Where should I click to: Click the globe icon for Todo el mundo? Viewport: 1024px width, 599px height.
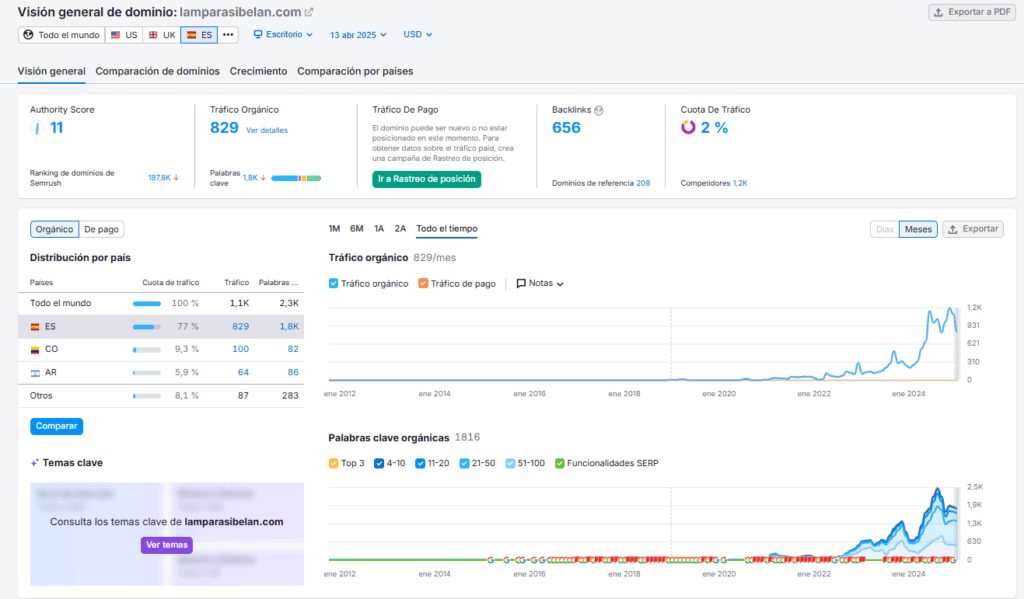(x=28, y=35)
